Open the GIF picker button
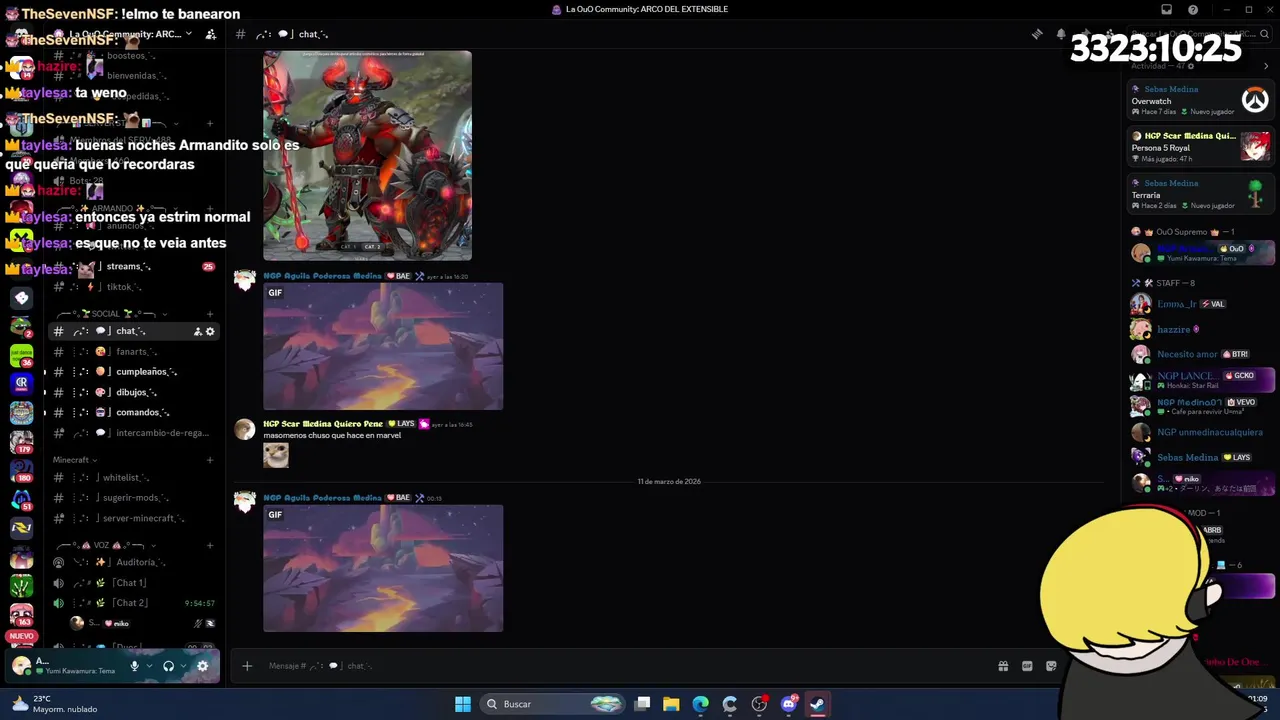Viewport: 1280px width, 720px height. pos(1027,666)
